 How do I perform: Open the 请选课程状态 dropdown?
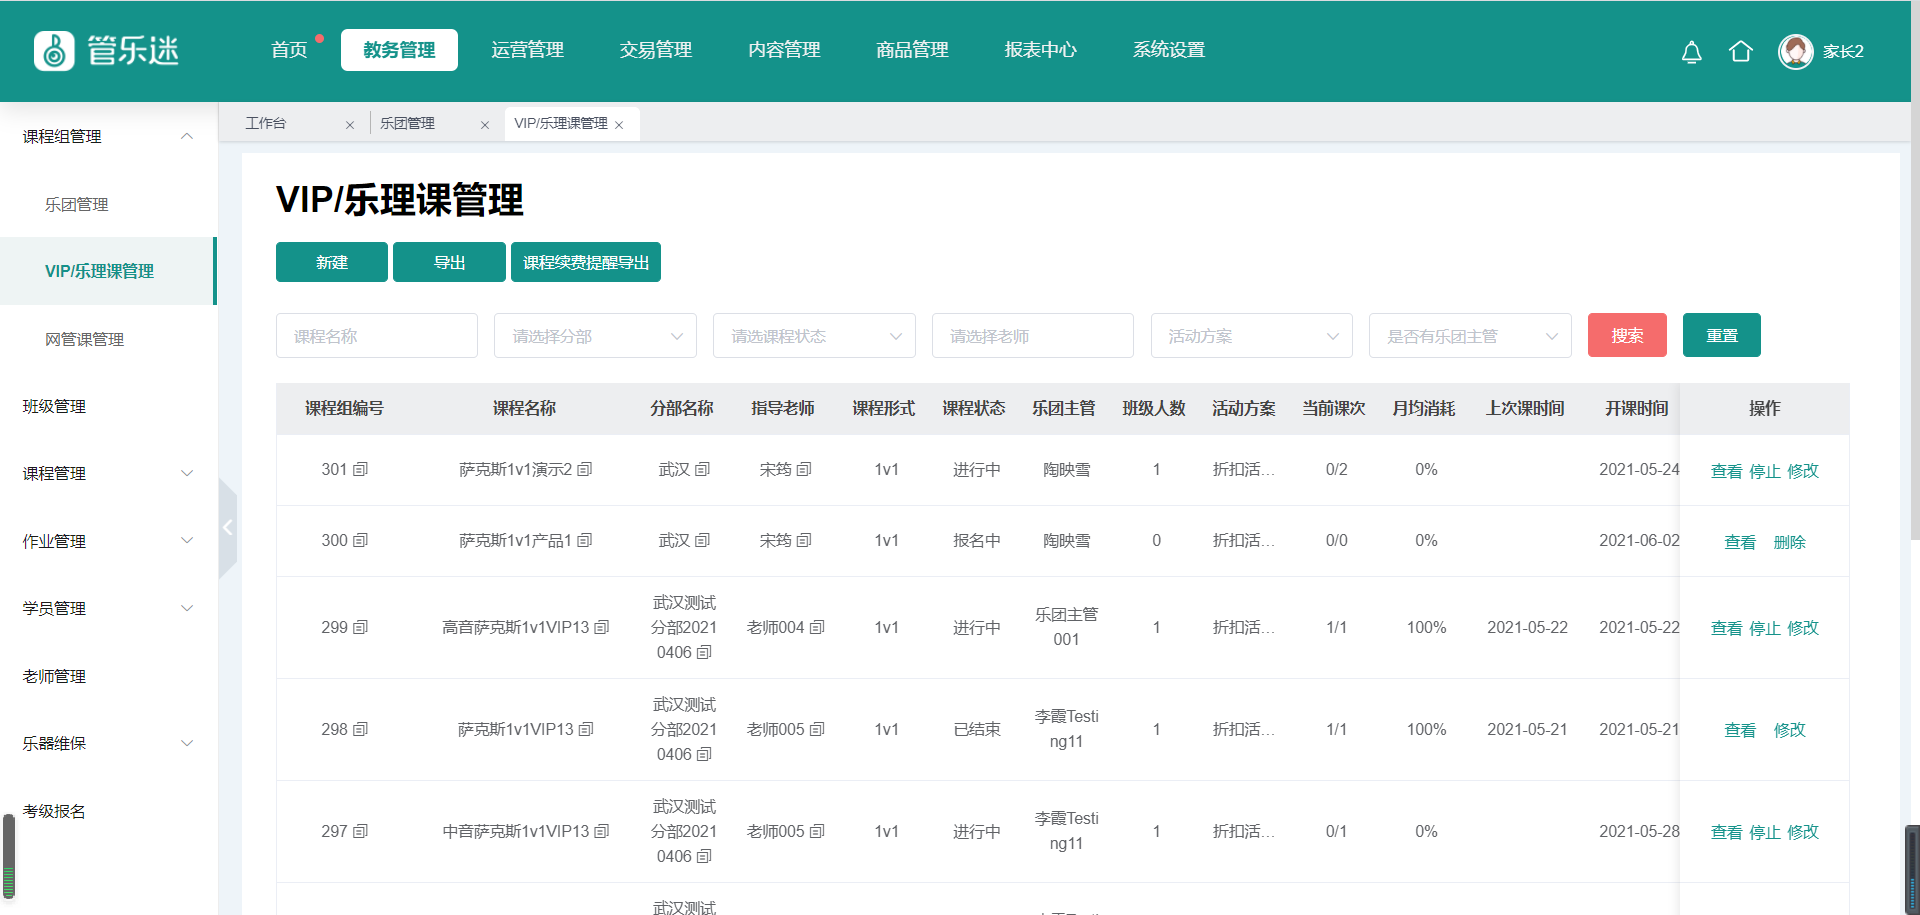point(814,336)
